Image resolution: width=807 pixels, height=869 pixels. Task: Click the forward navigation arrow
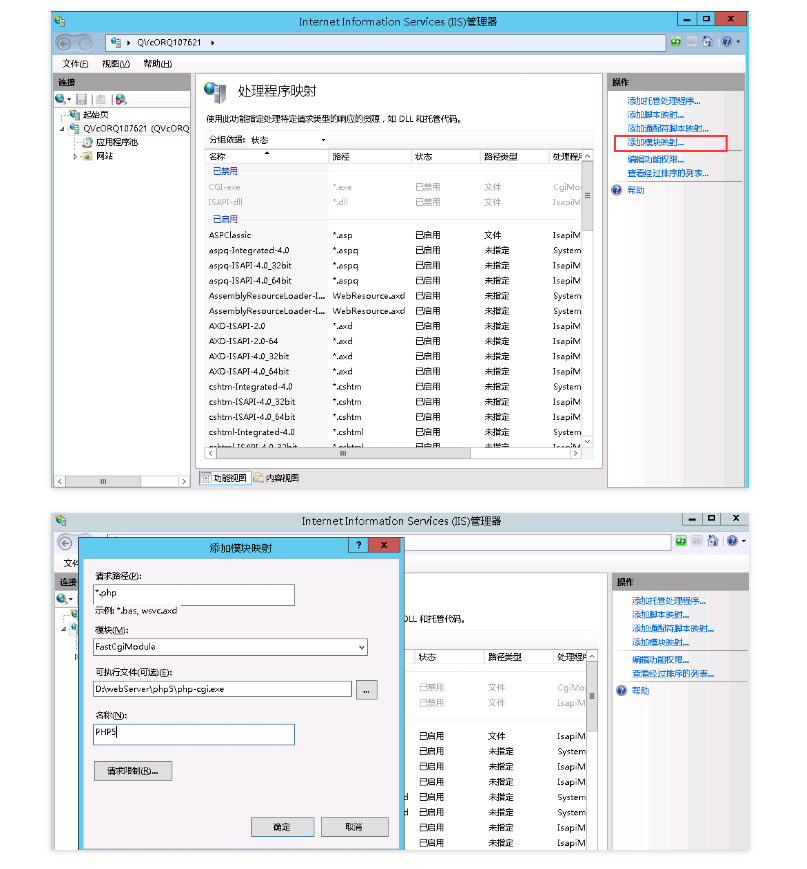pos(86,42)
